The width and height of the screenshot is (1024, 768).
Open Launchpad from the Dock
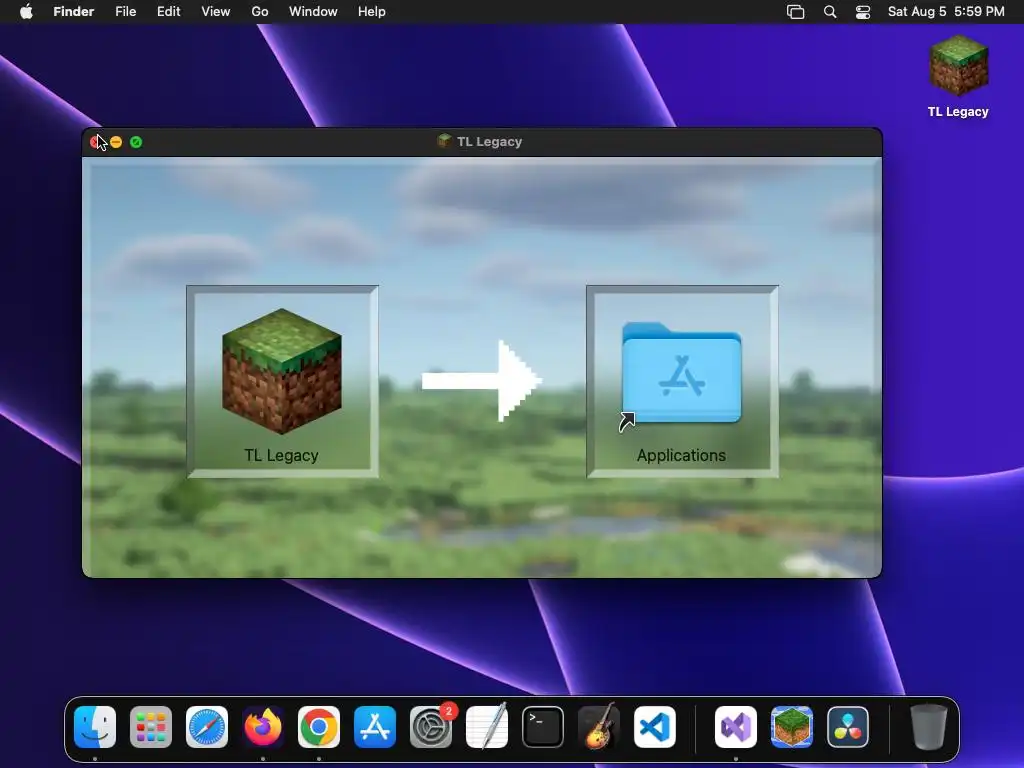[151, 727]
